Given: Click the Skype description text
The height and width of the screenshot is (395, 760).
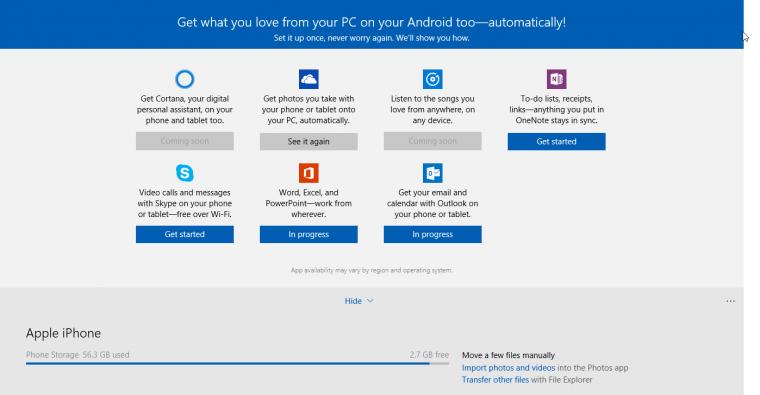Looking at the screenshot, I should click(x=185, y=203).
